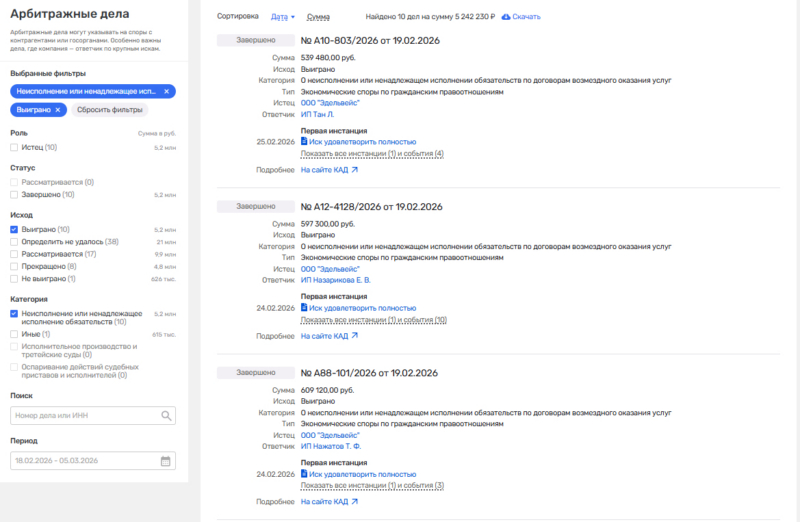Toggle the Истец role checkbox
This screenshot has width=800, height=522.
click(x=14, y=147)
